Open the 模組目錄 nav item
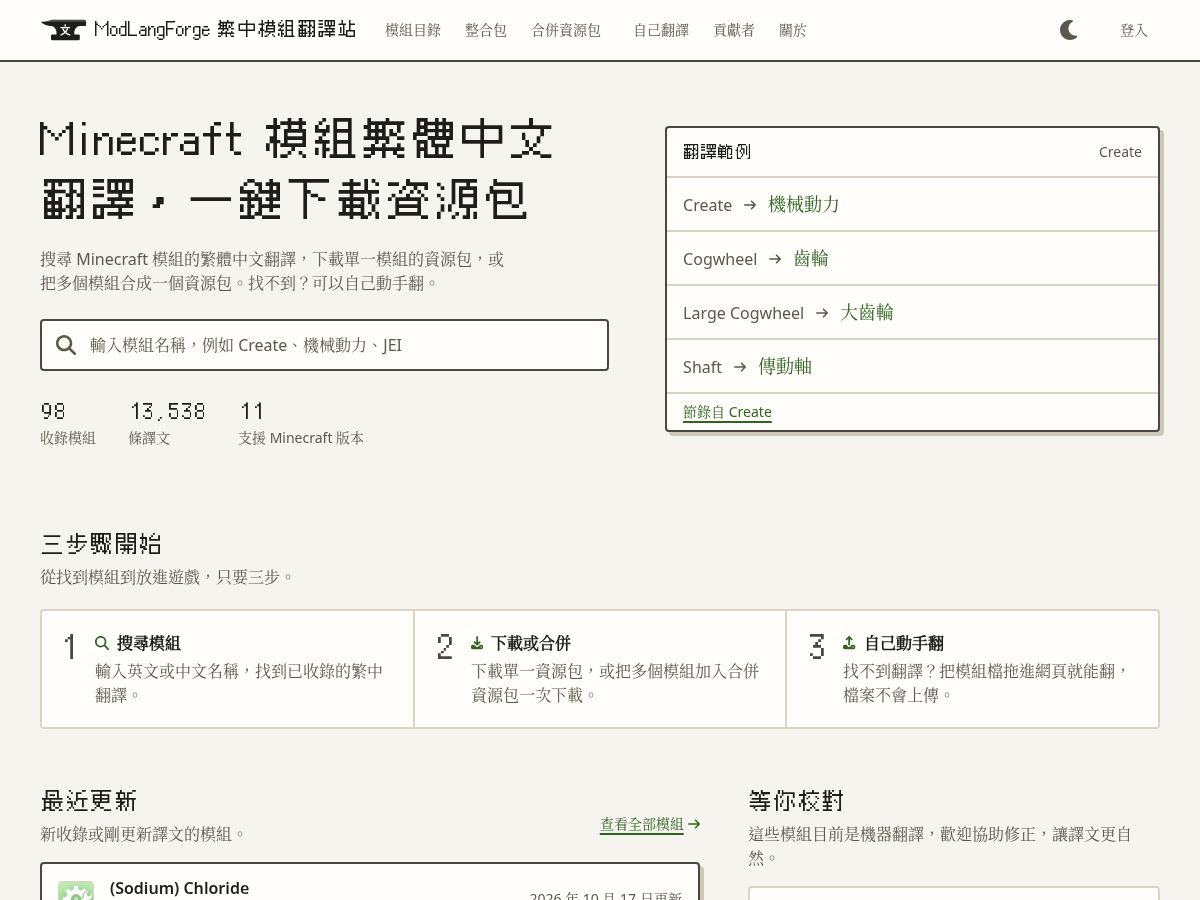1200x900 pixels. pos(413,30)
